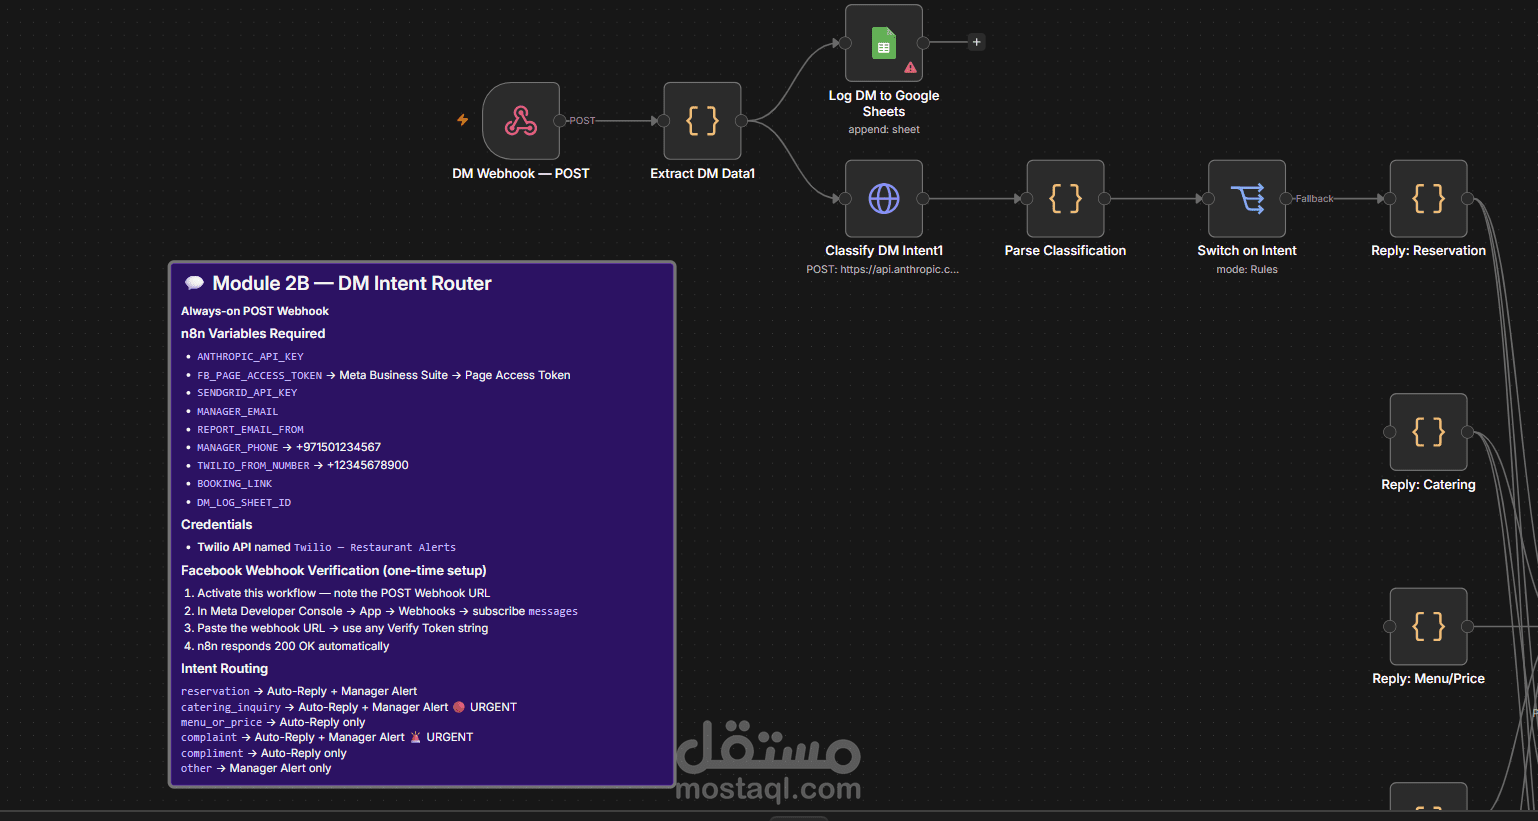Image resolution: width=1538 pixels, height=821 pixels.
Task: Click the DM_LOG_SHEET_ID variable text
Action: [244, 503]
